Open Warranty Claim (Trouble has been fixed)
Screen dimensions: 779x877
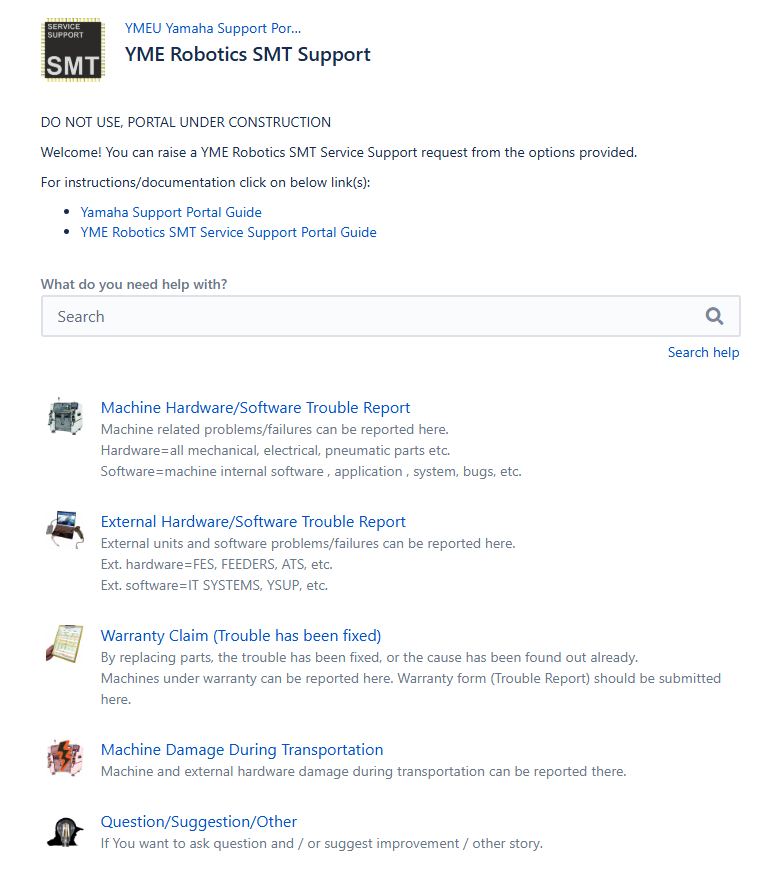coord(240,636)
